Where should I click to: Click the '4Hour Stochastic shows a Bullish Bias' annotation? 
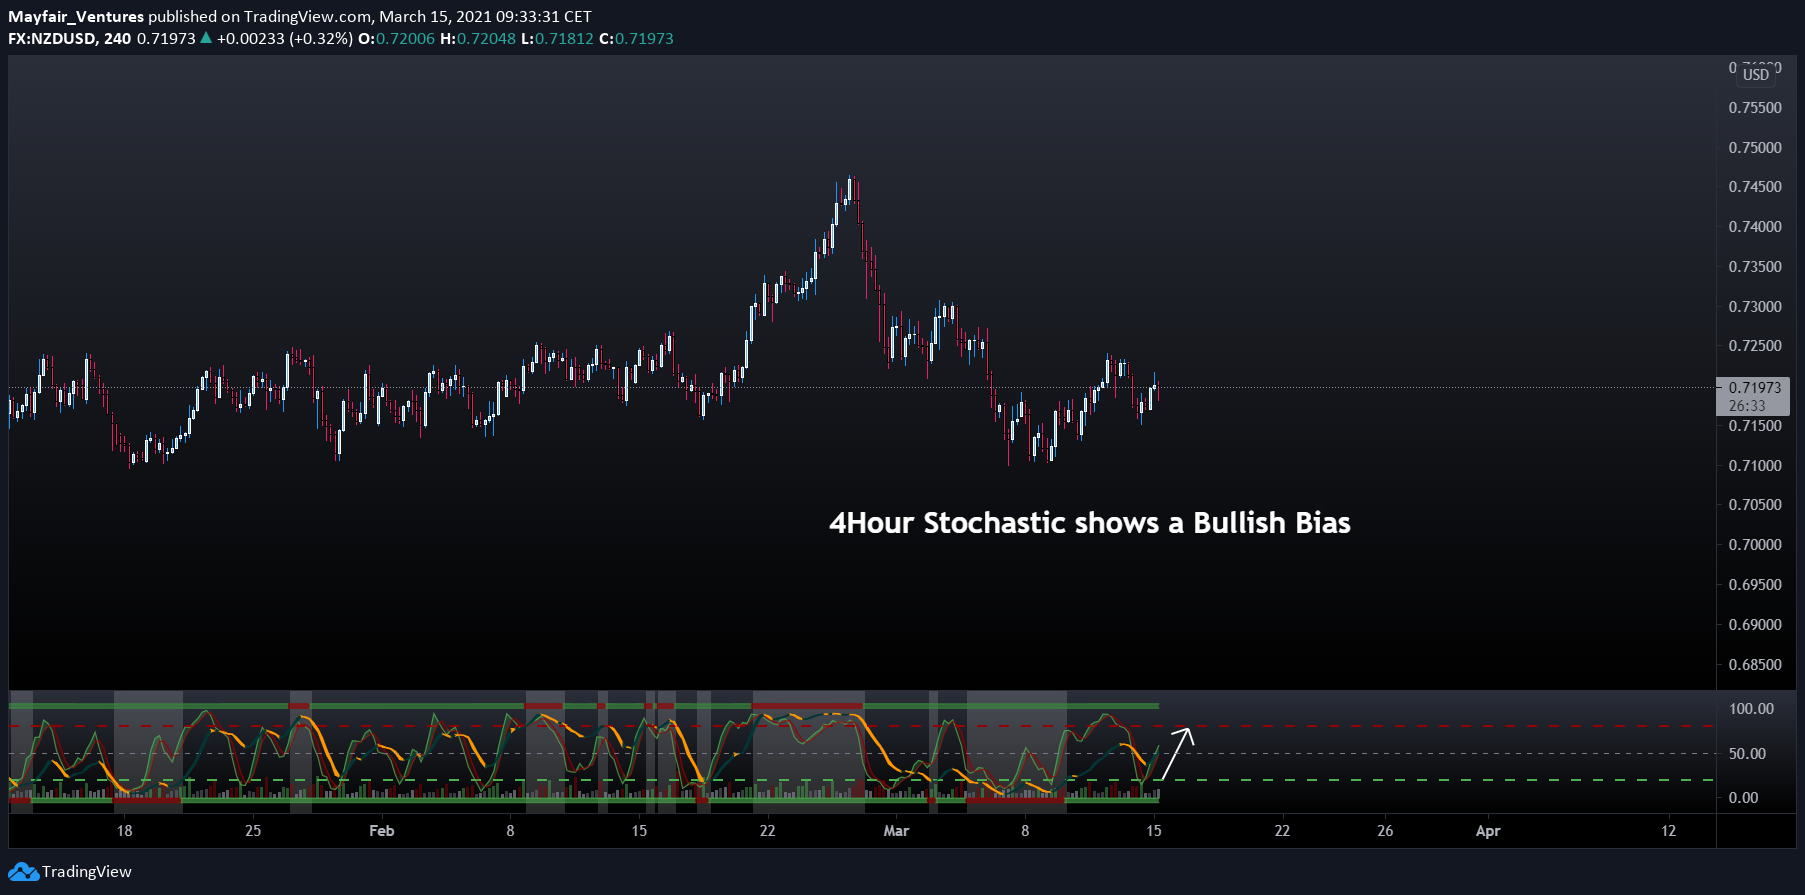coord(1090,523)
